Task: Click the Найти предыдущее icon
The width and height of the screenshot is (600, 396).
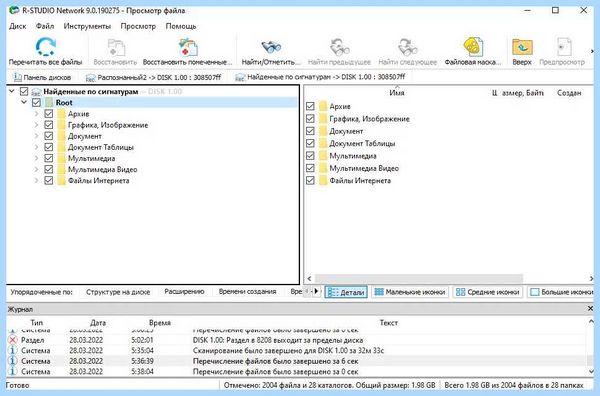Action: click(x=339, y=47)
